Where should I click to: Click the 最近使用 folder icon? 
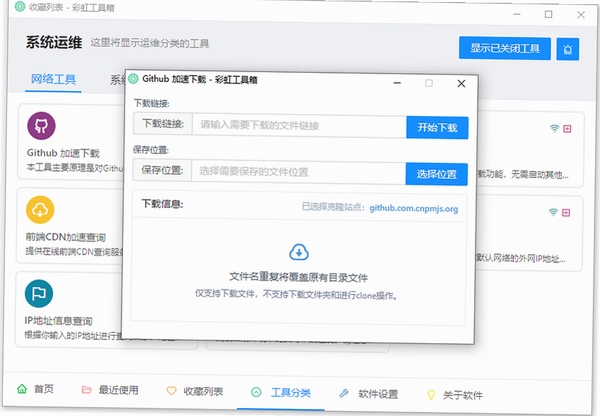(87, 390)
